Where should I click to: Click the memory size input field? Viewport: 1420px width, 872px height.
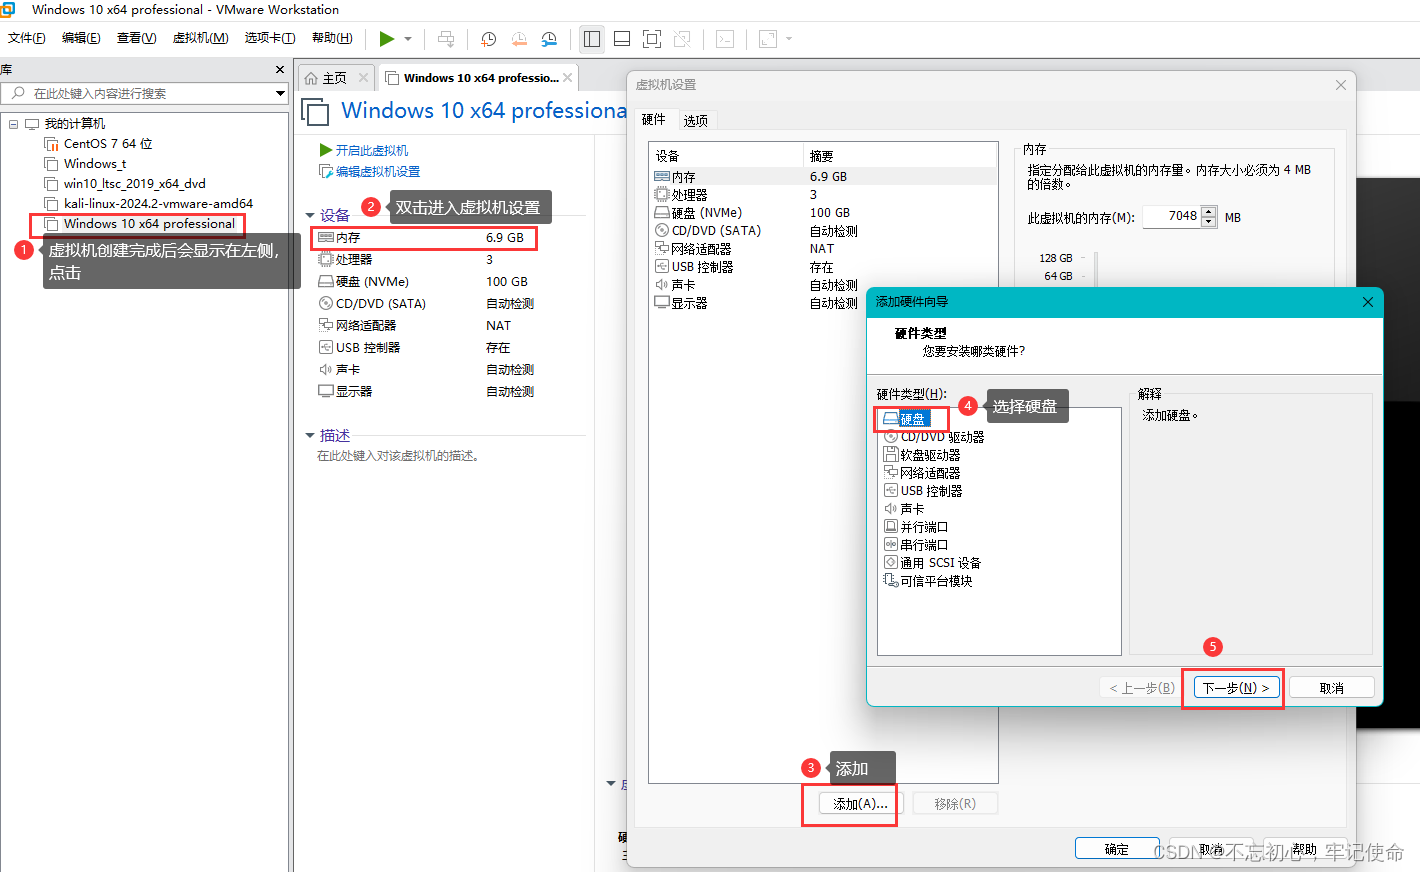click(1171, 216)
